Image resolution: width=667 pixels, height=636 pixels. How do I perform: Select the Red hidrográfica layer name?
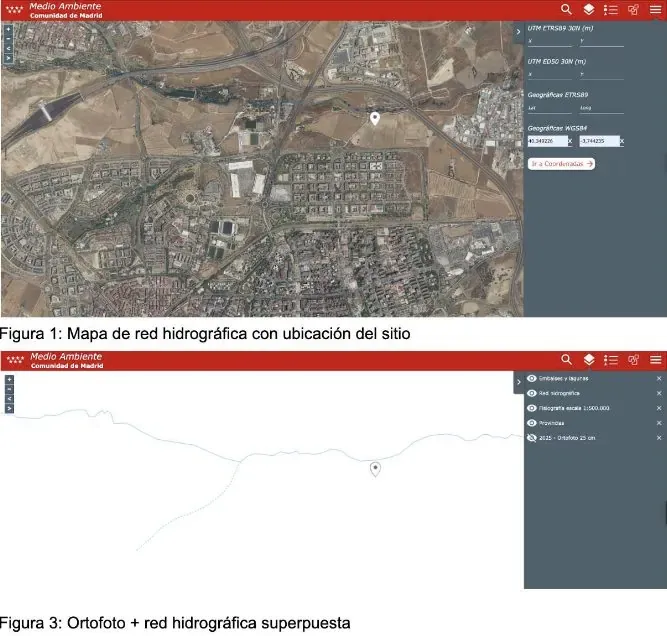(559, 394)
